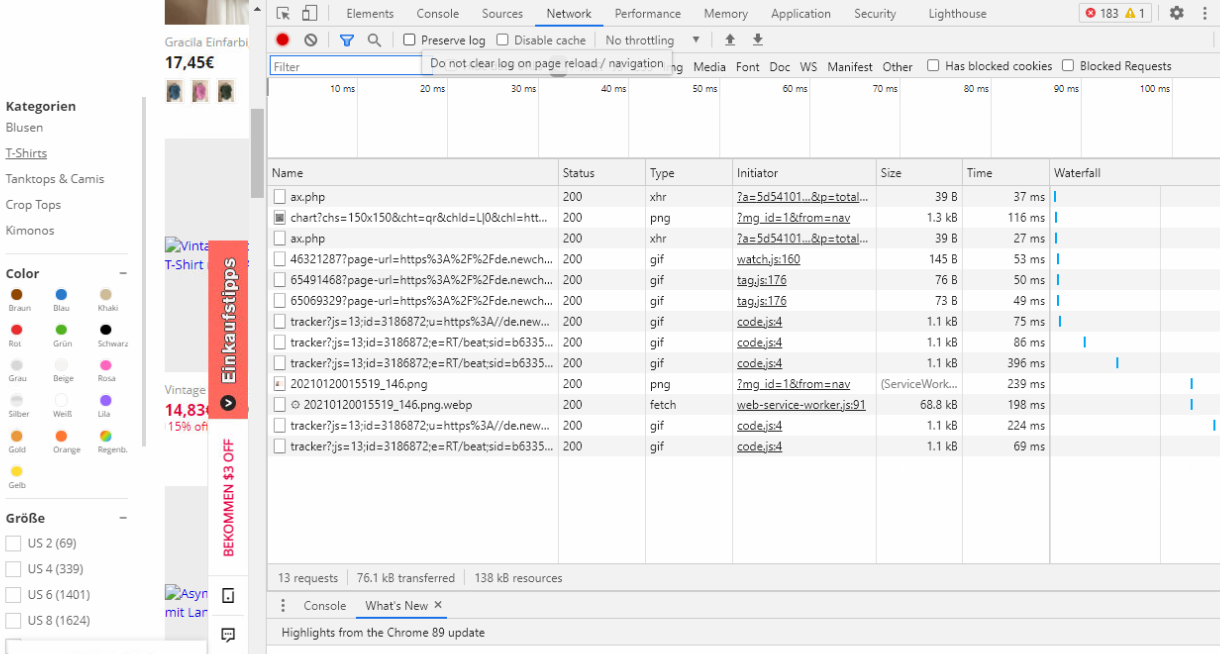1220x654 pixels.
Task: Sort requests by Type column header
Action: pyautogui.click(x=688, y=173)
